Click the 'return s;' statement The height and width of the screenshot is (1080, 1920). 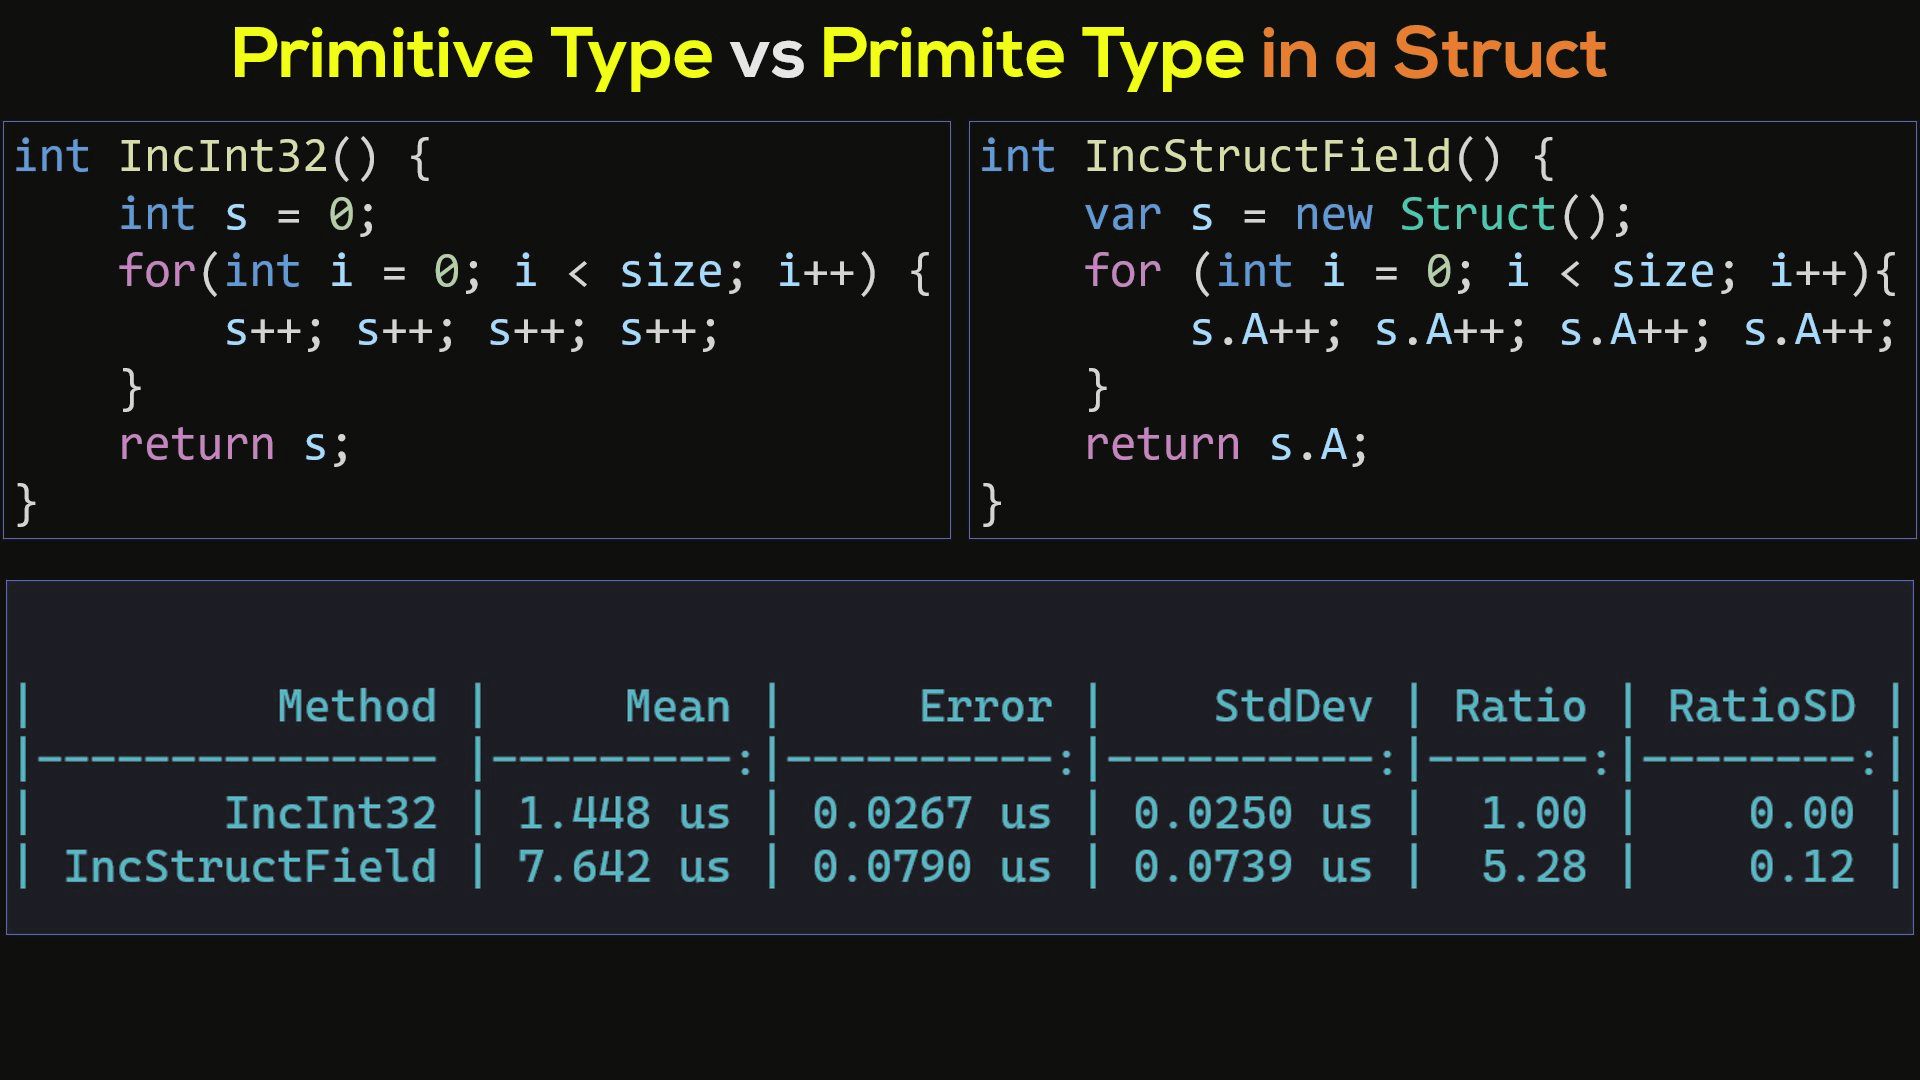tap(235, 443)
